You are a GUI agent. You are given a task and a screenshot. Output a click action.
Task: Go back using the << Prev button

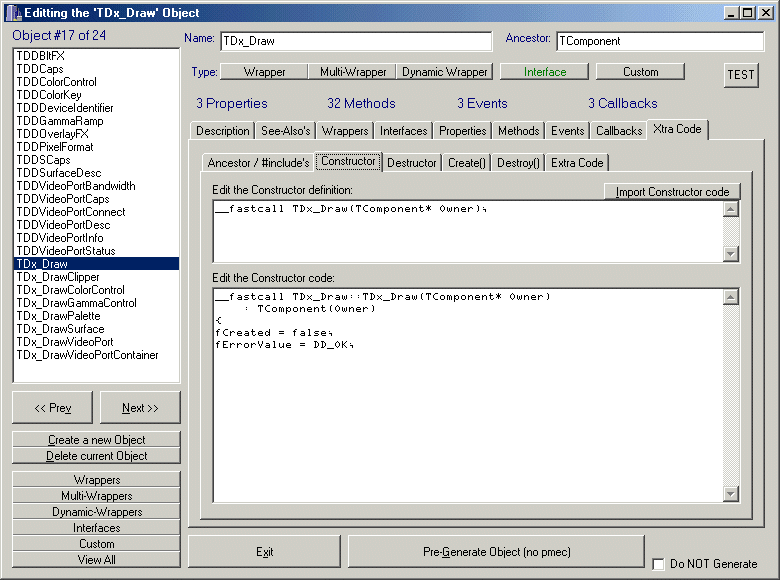pos(52,408)
